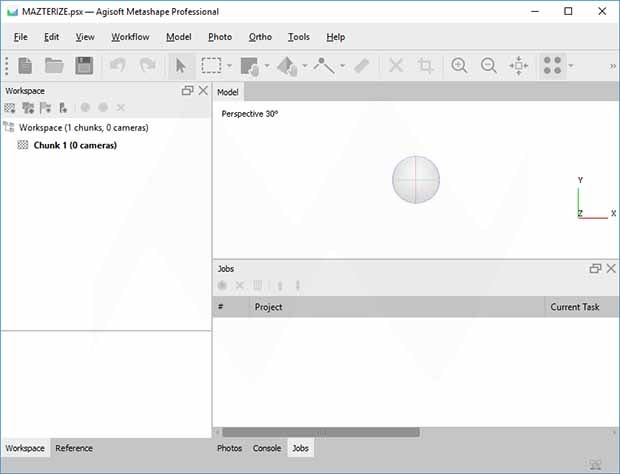This screenshot has height=474, width=620.
Task: Save project using the floppy disk icon
Action: click(84, 66)
